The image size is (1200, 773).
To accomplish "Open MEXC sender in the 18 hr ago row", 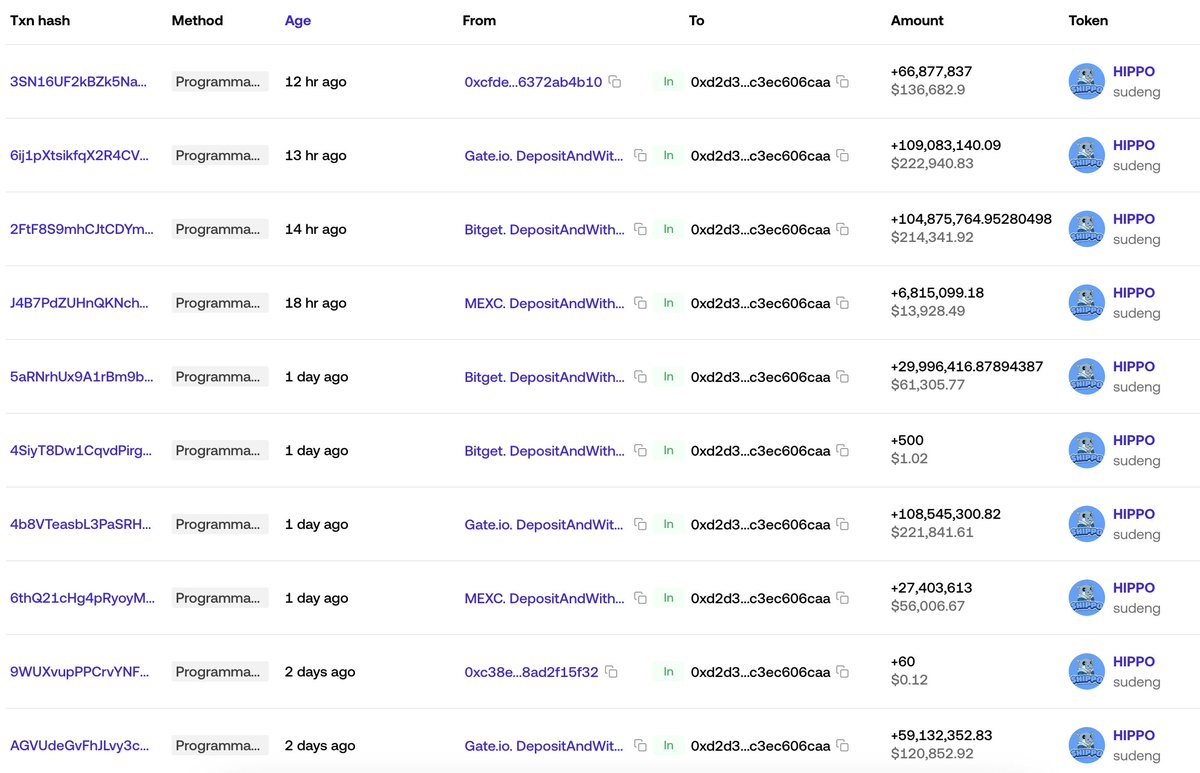I will pos(544,303).
